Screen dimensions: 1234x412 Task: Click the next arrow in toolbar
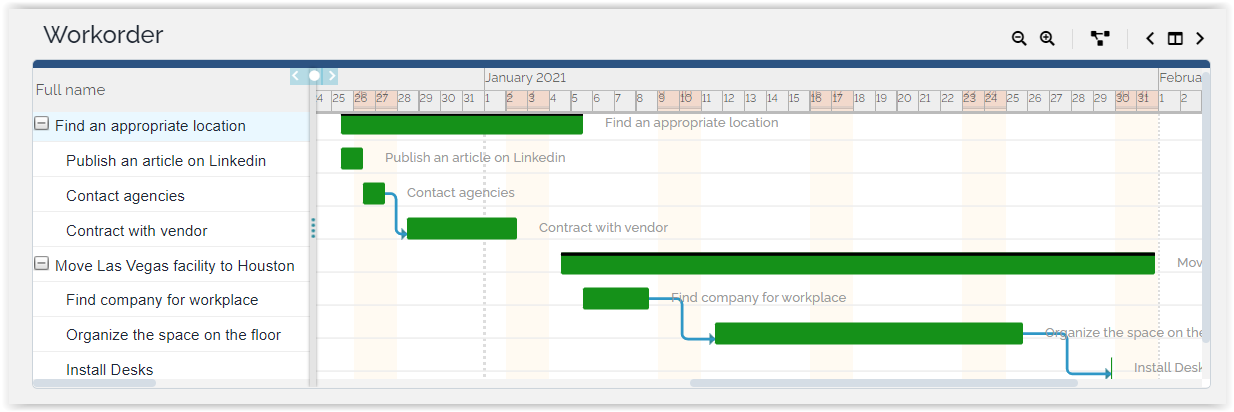pyautogui.click(x=1200, y=39)
